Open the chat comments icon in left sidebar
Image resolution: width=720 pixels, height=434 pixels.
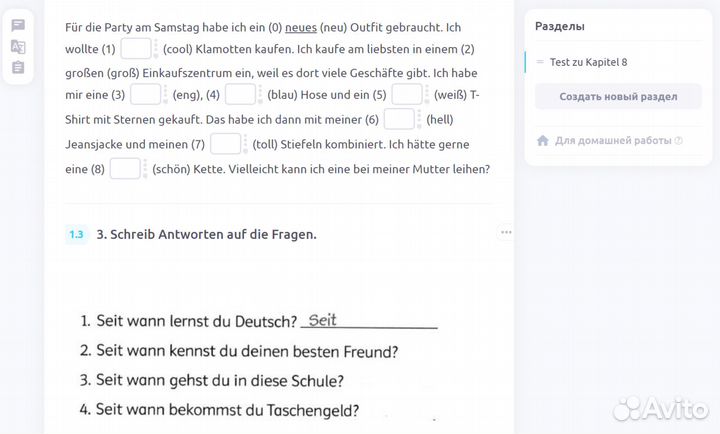[18, 25]
